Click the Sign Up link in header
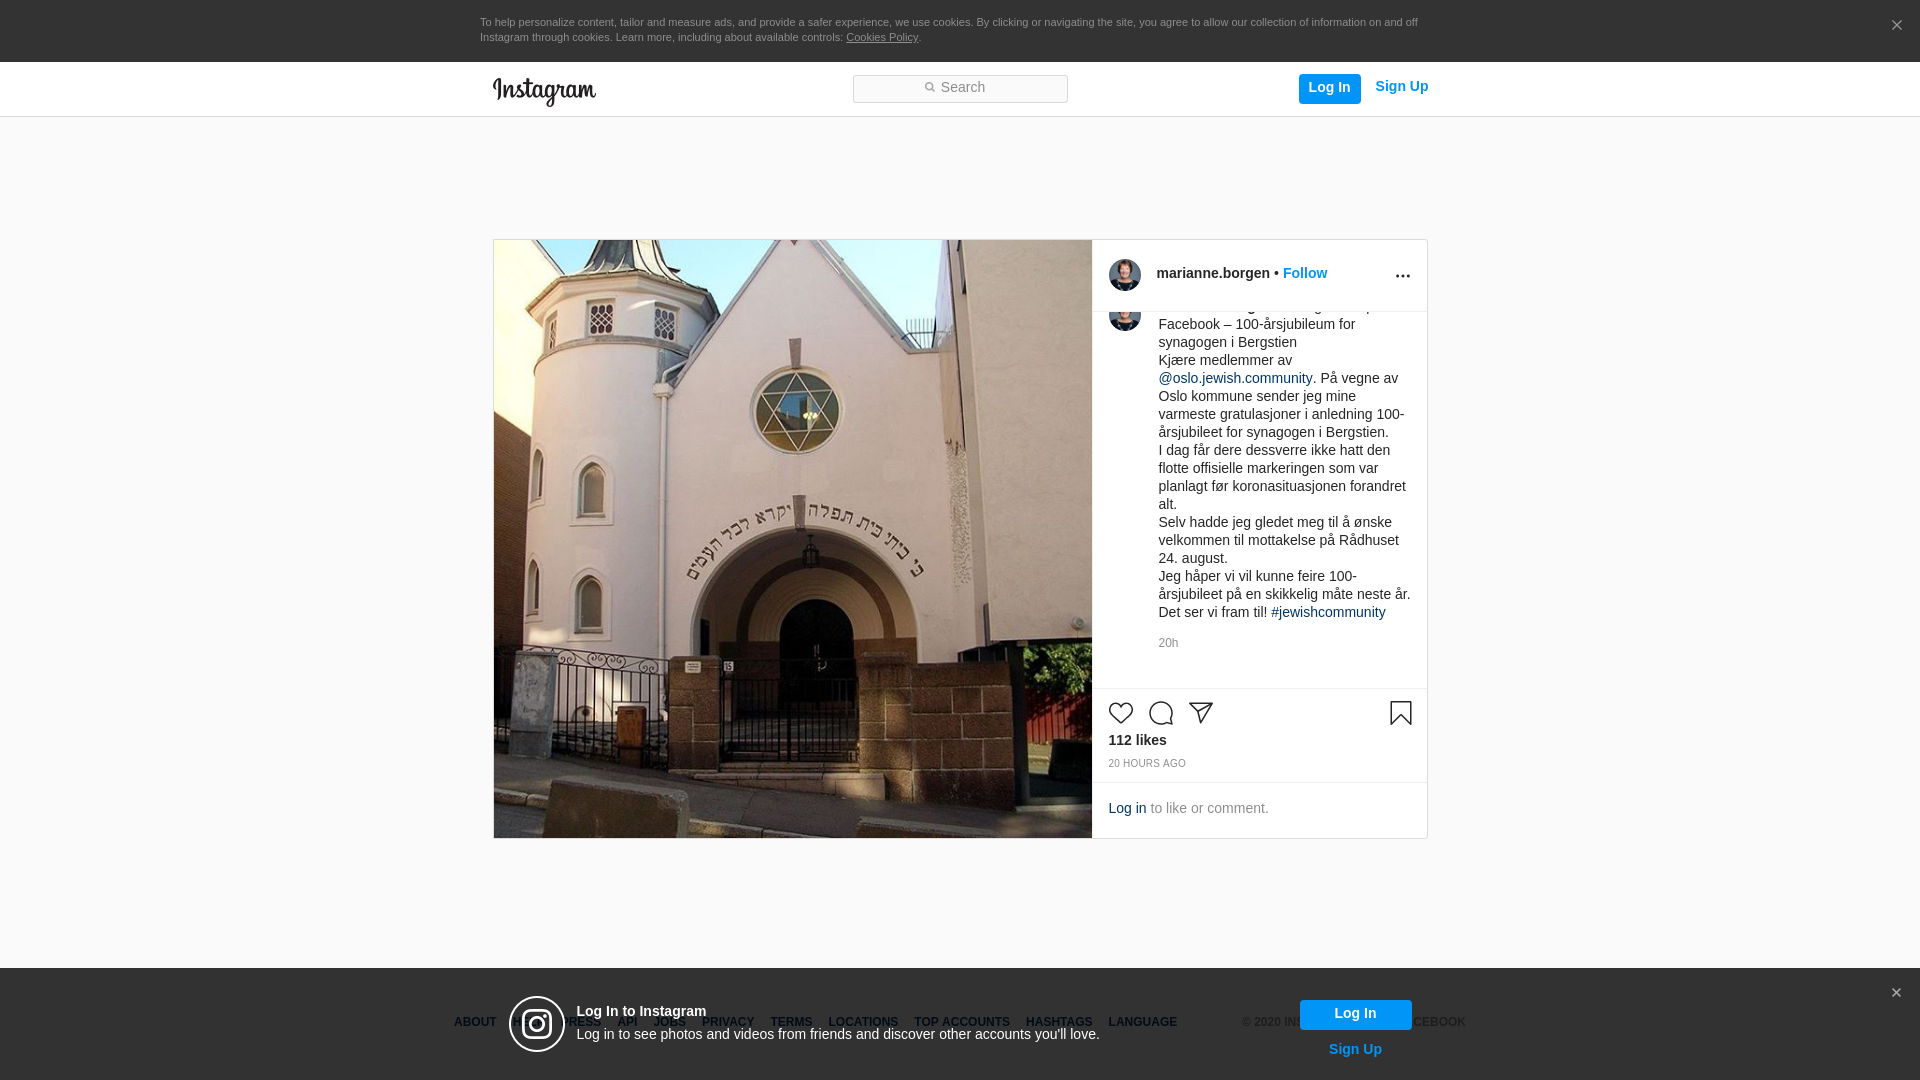The height and width of the screenshot is (1080, 1920). point(1401,87)
